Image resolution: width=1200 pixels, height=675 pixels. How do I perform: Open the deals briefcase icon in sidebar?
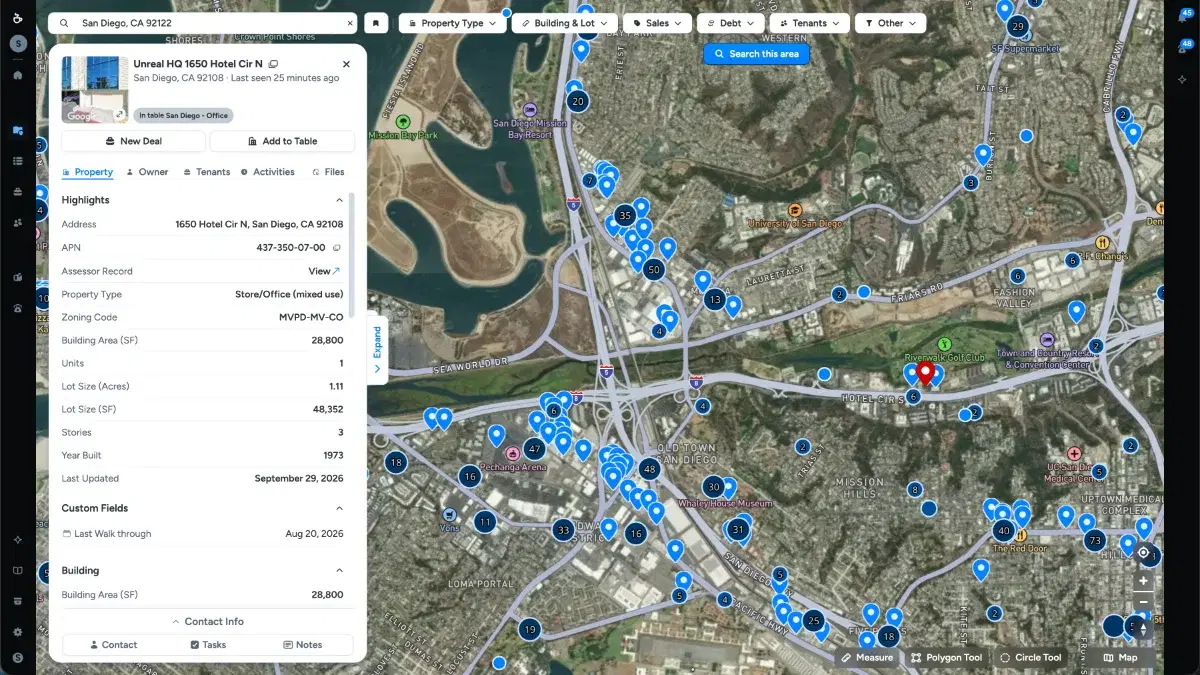click(18, 191)
